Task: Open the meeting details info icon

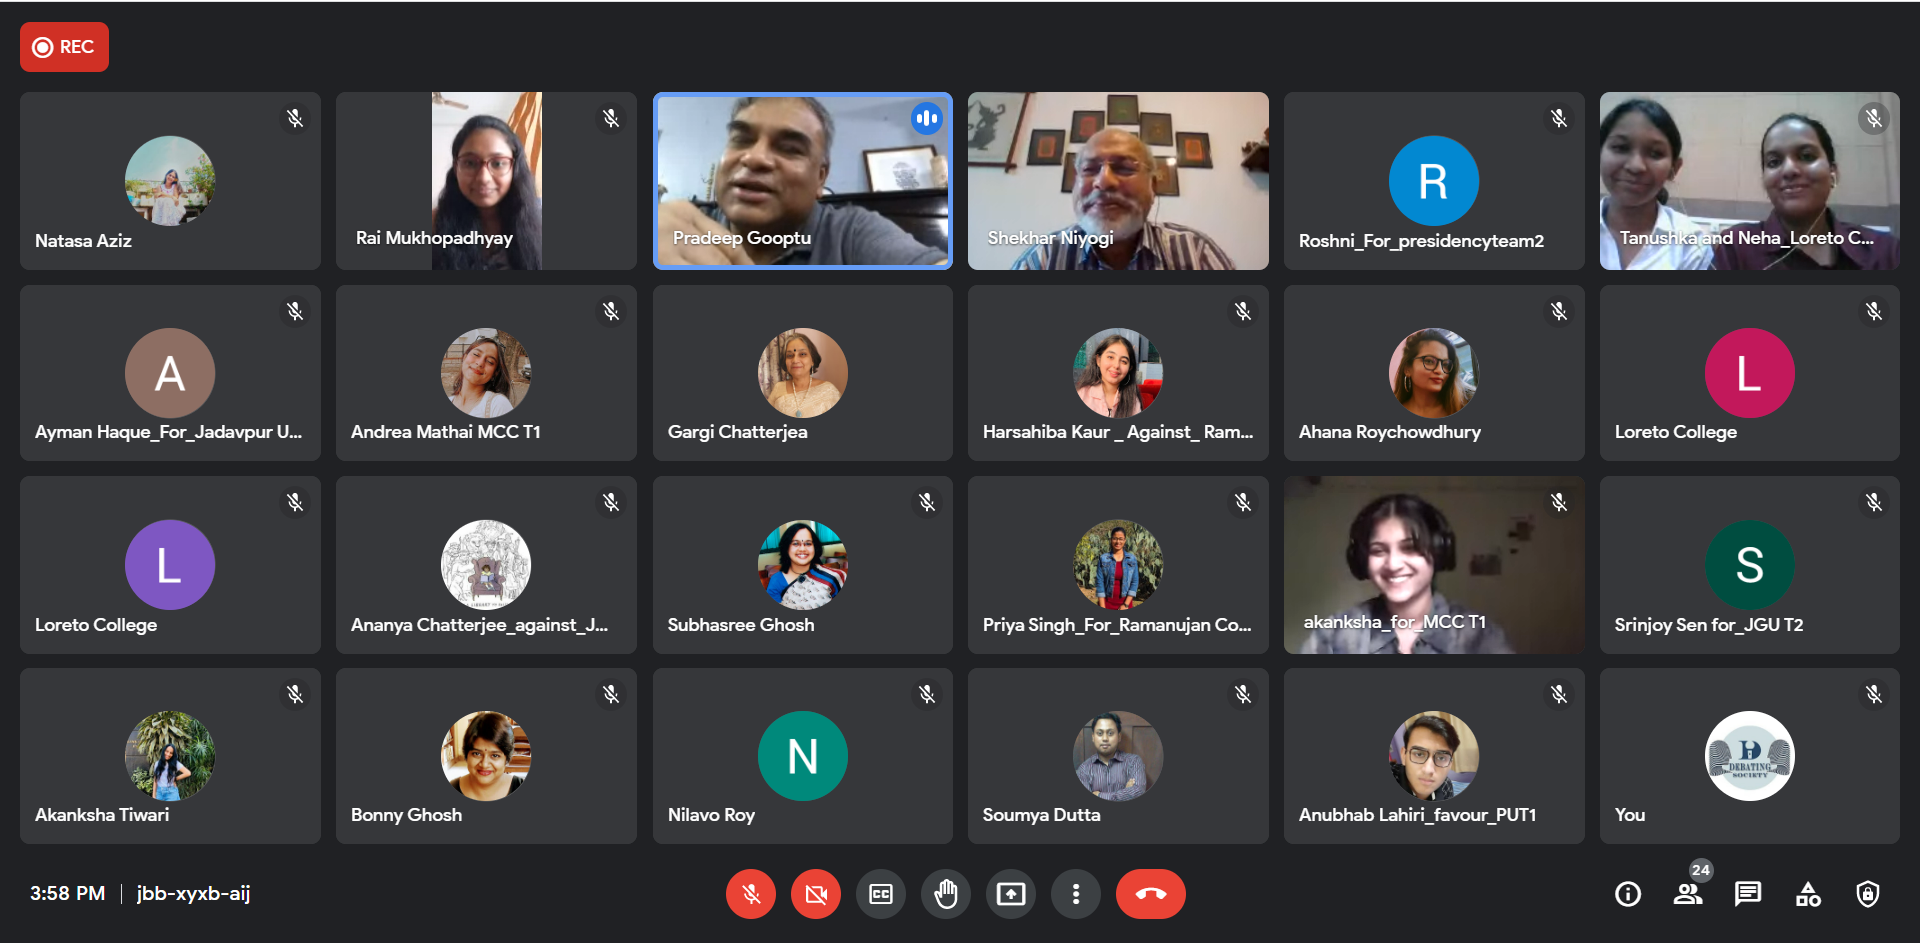Action: click(1628, 894)
